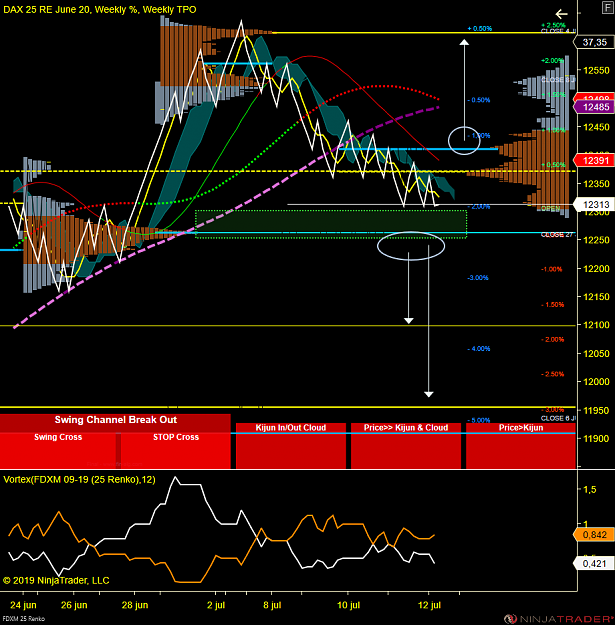The width and height of the screenshot is (615, 625).
Task: Click the CLOSE 27 level label
Action: (556, 234)
